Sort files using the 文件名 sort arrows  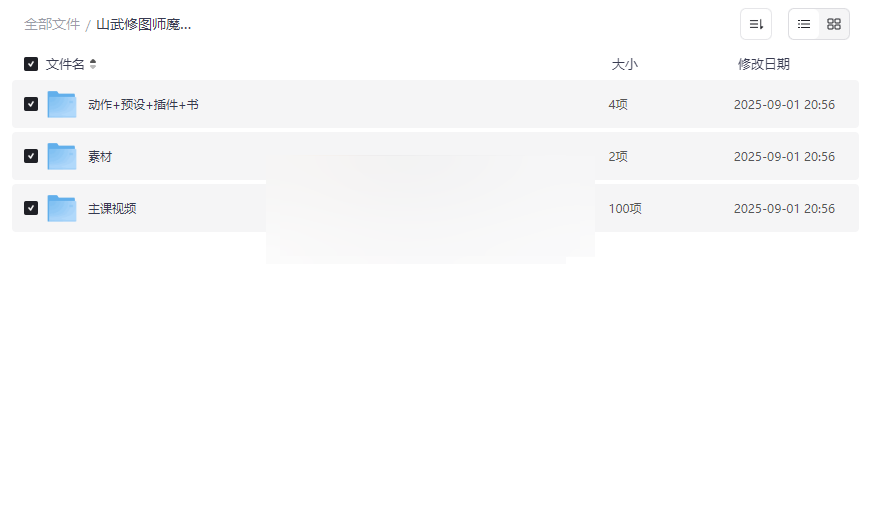pyautogui.click(x=93, y=64)
